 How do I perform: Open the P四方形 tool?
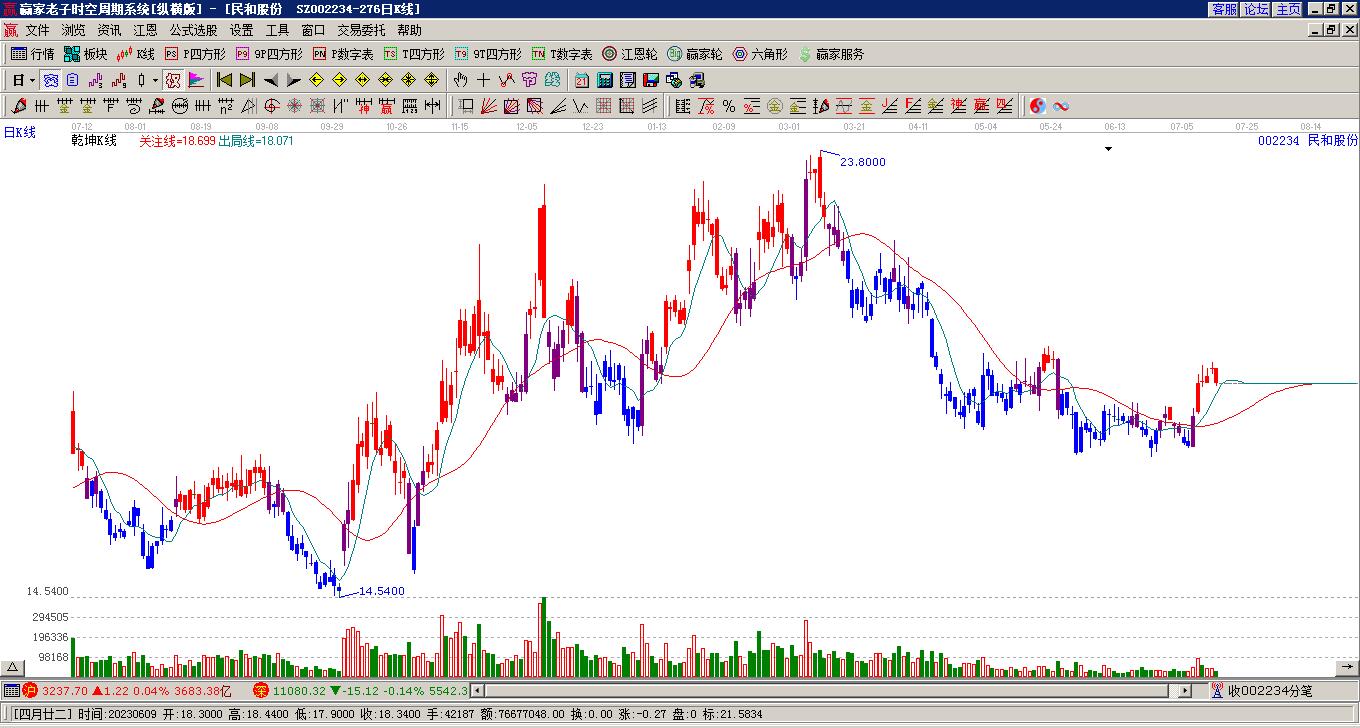[195, 54]
